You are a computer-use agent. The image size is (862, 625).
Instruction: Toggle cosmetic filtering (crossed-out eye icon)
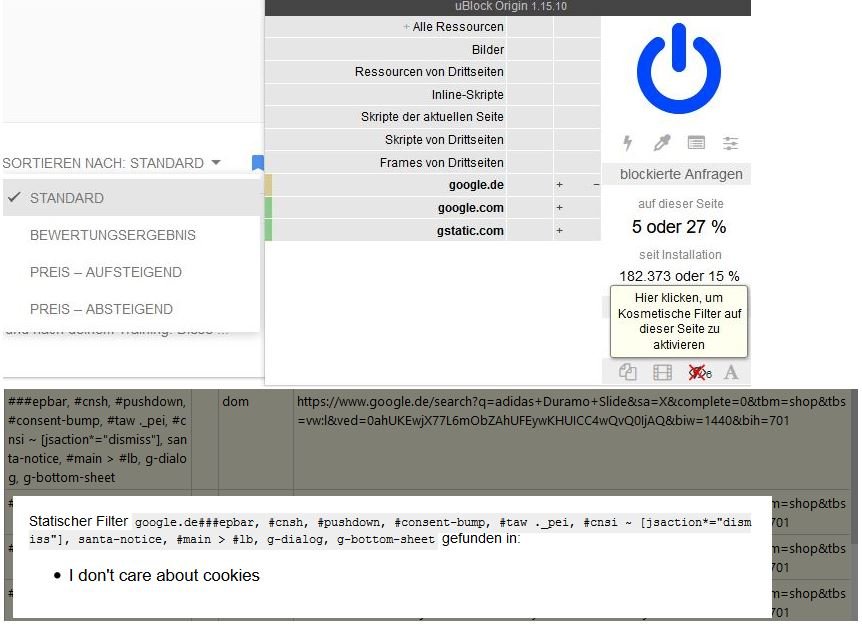(x=699, y=373)
